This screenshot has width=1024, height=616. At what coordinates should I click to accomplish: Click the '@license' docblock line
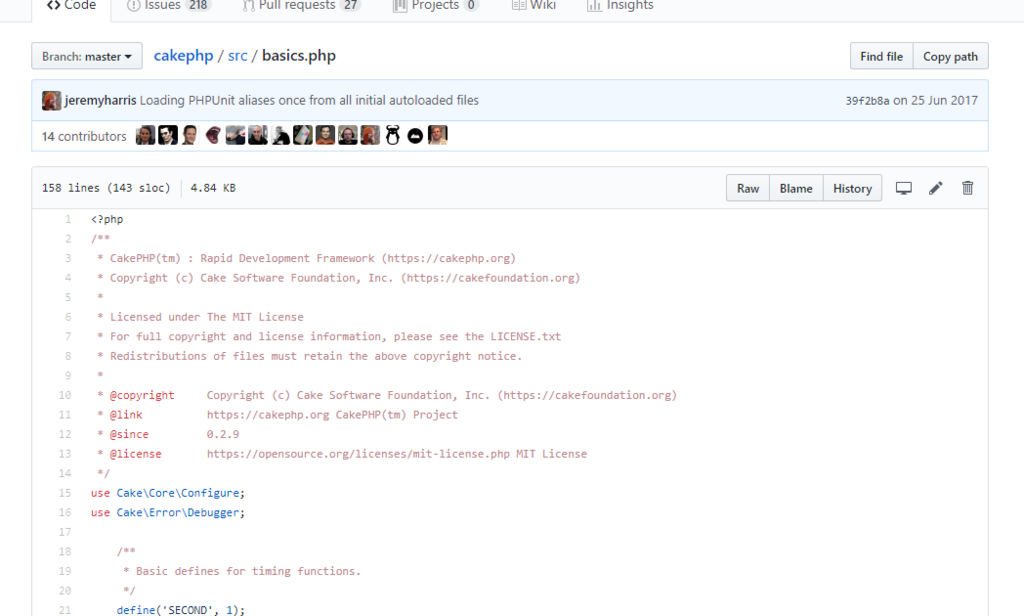342,454
